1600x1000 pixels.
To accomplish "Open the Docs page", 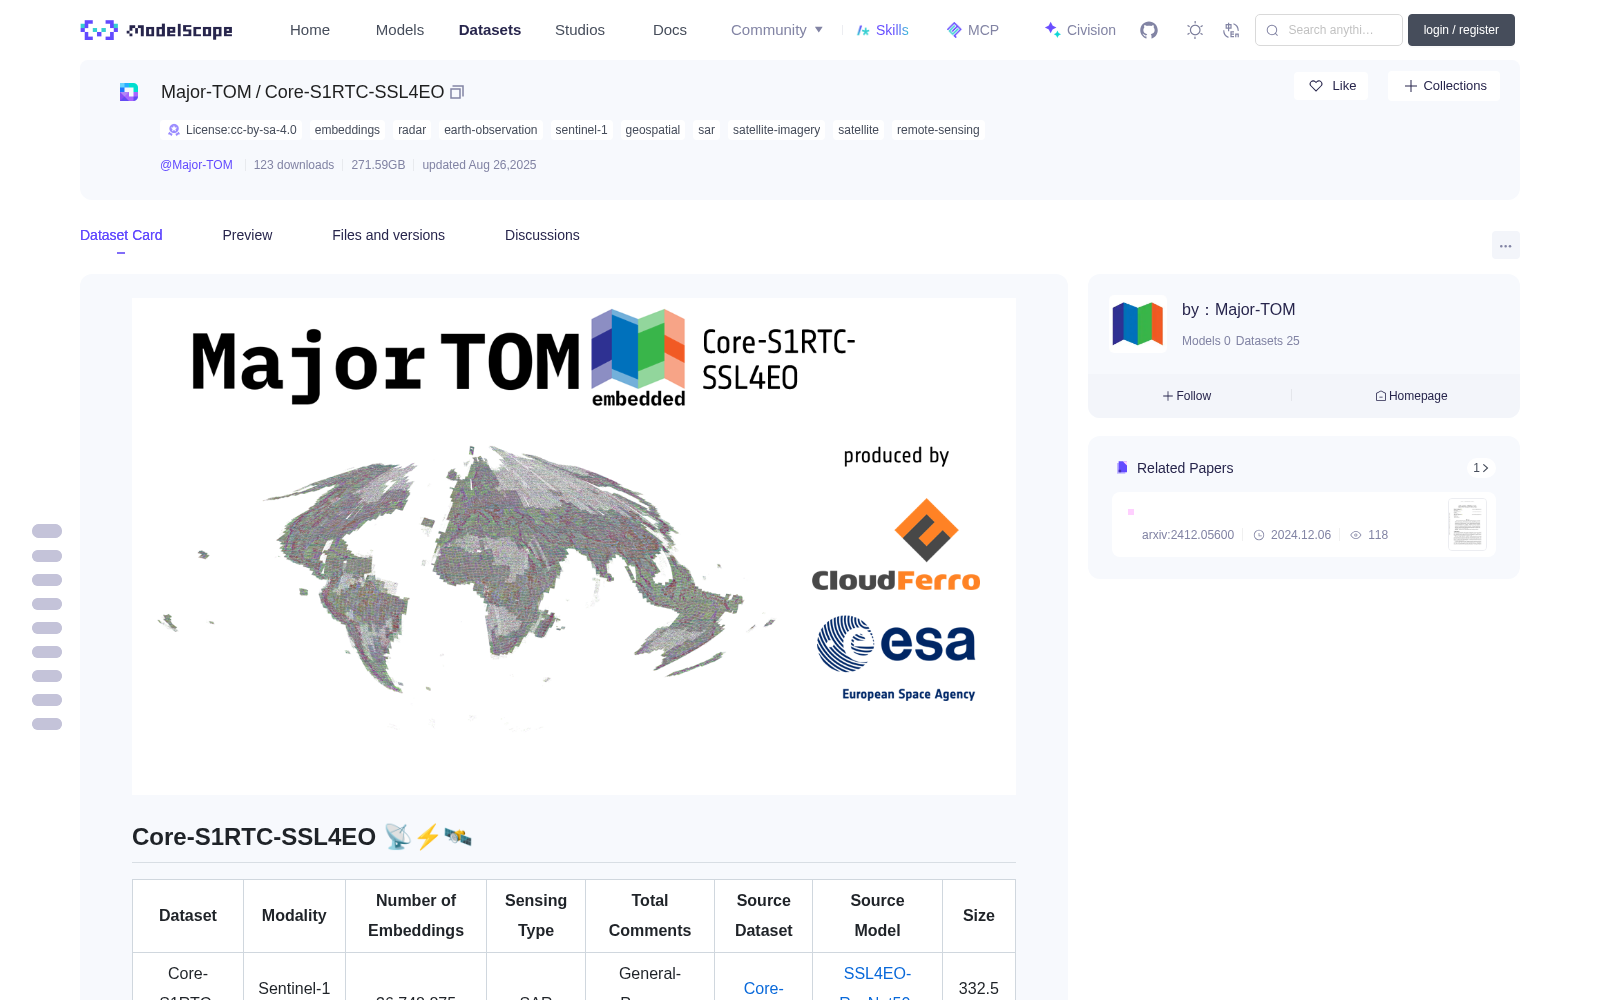I will pyautogui.click(x=670, y=30).
